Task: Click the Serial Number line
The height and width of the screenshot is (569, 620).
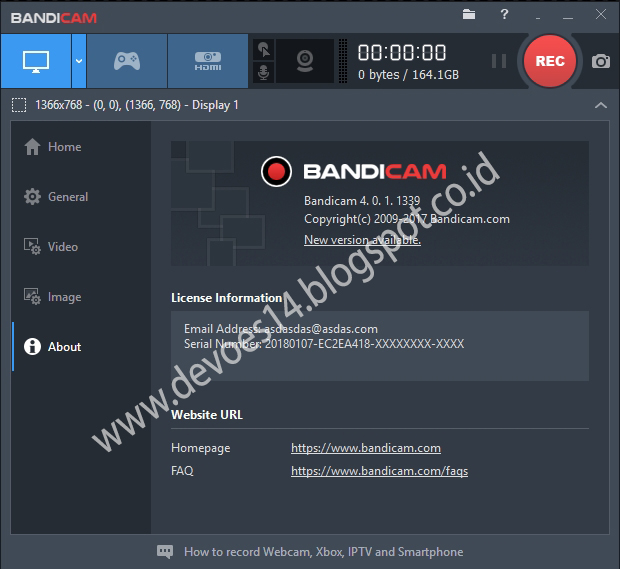Action: tap(324, 344)
